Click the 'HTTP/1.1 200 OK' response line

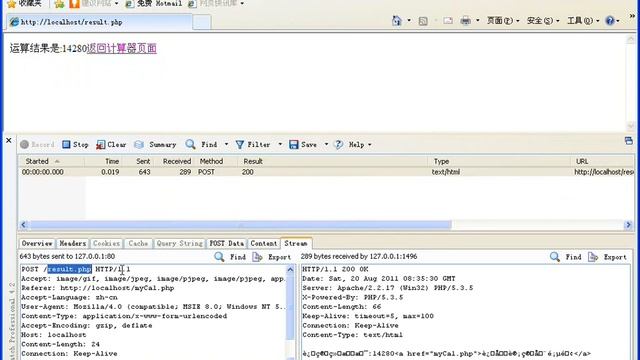335,269
